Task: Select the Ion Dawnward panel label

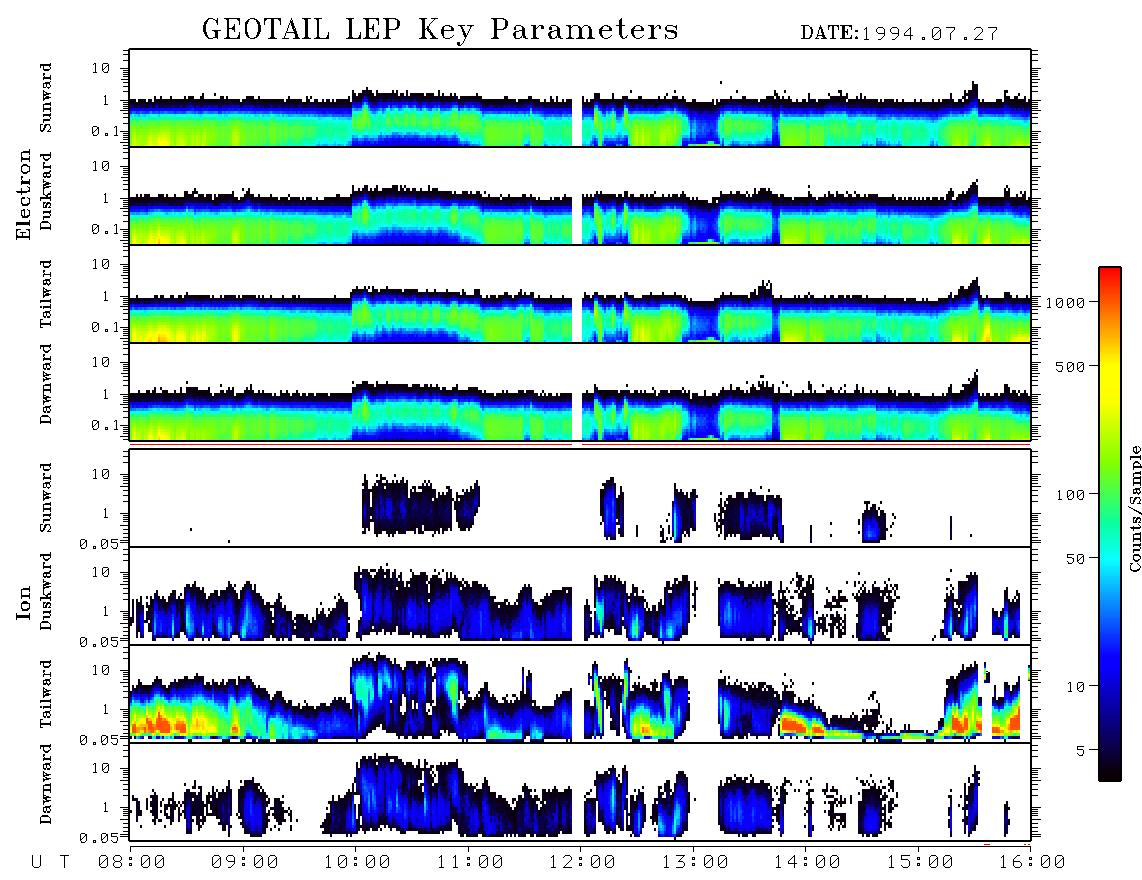Action: (x=46, y=784)
